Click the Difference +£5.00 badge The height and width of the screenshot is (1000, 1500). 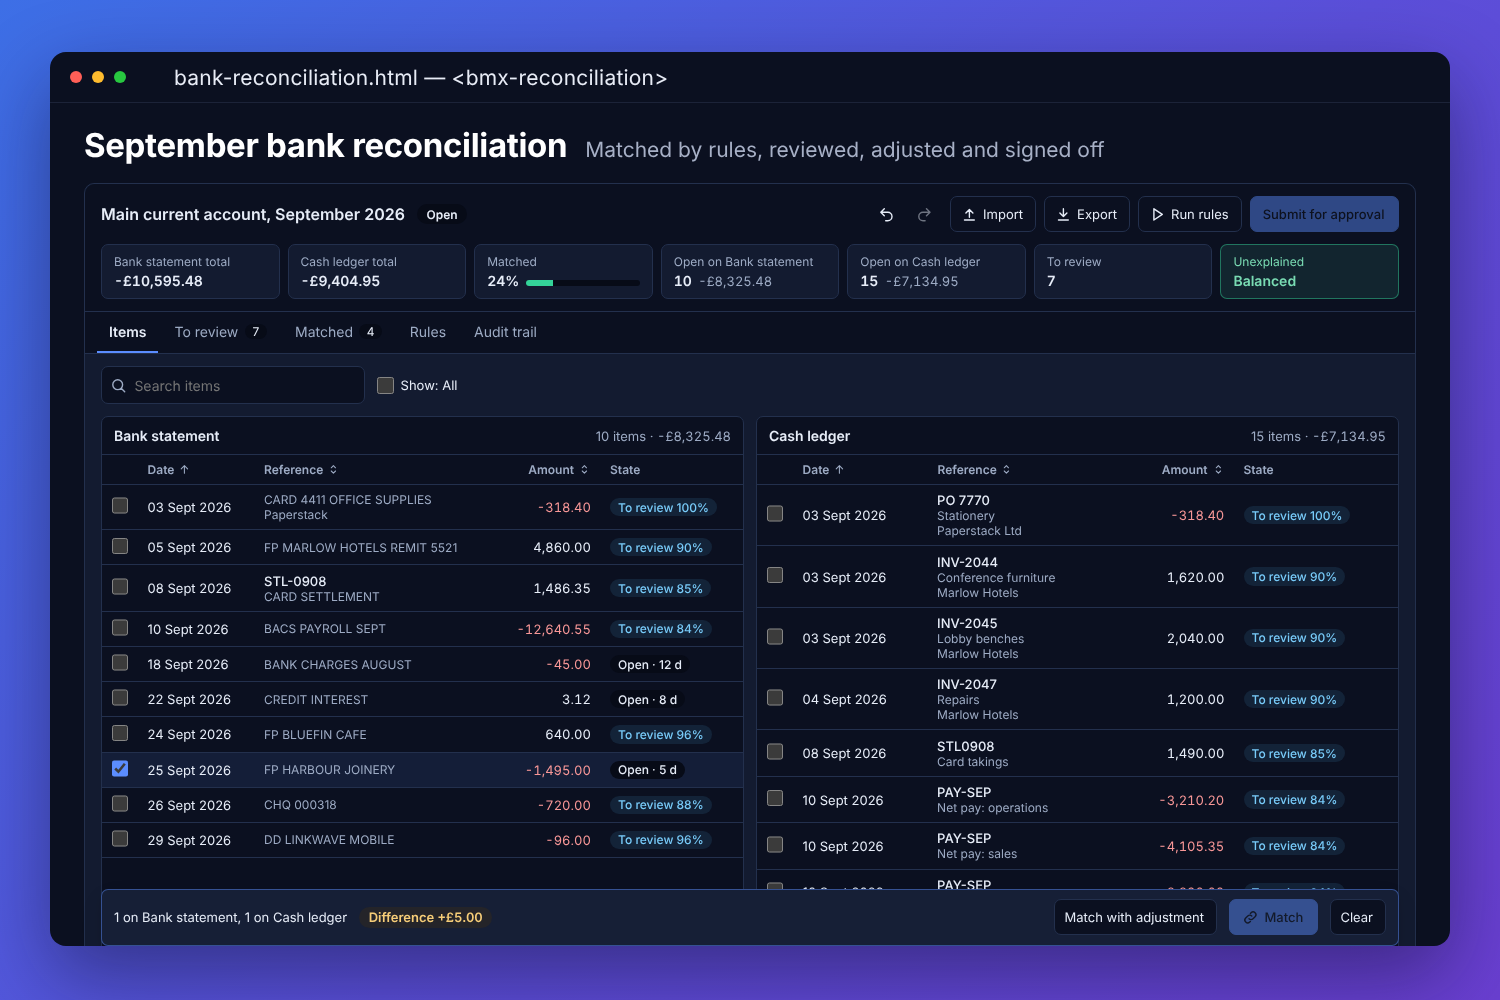pos(425,918)
